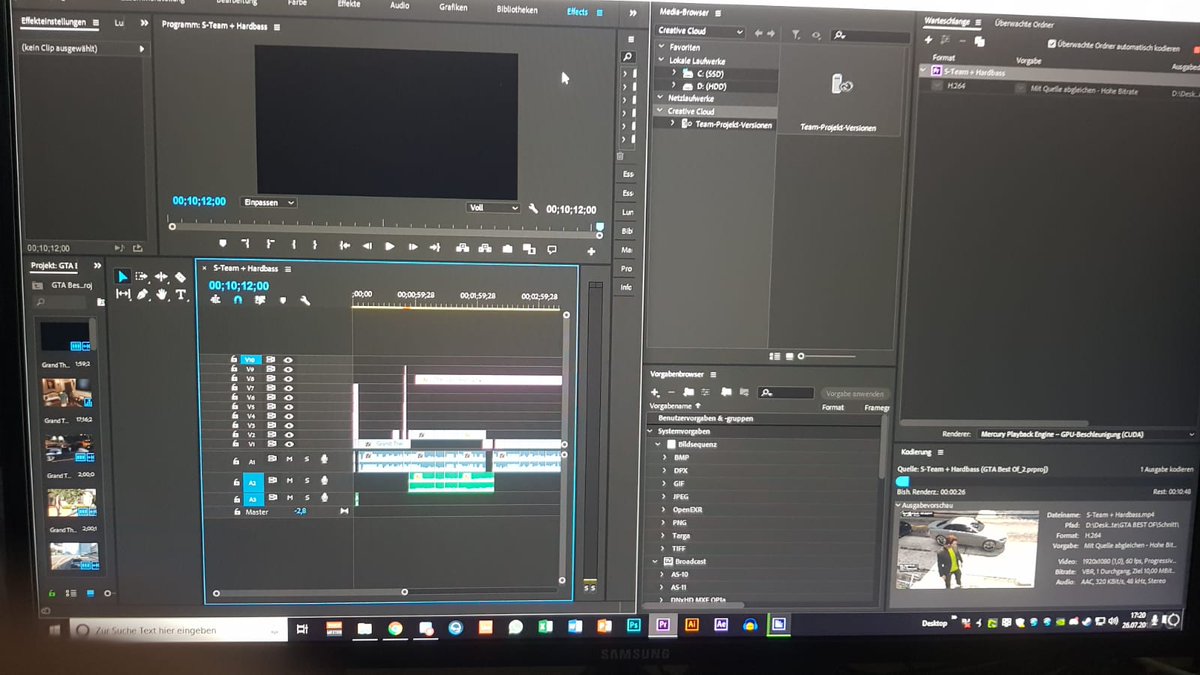Click Media-Browser back arrow
The image size is (1200, 675).
click(758, 33)
